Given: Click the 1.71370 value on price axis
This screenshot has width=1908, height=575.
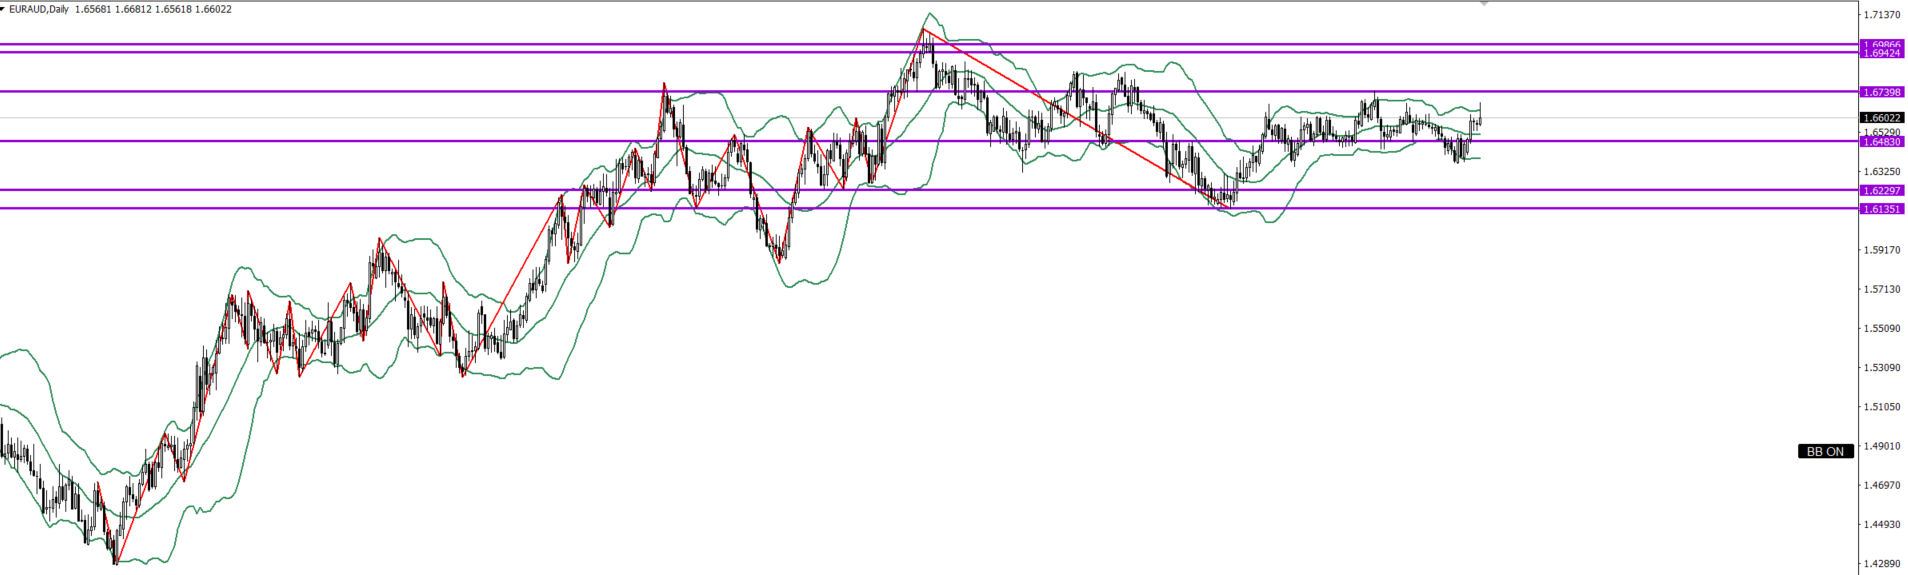Looking at the screenshot, I should click(1881, 15).
